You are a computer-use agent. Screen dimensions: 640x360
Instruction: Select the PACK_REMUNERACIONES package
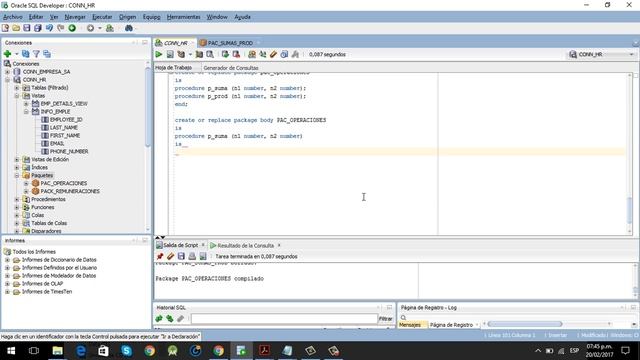point(70,191)
